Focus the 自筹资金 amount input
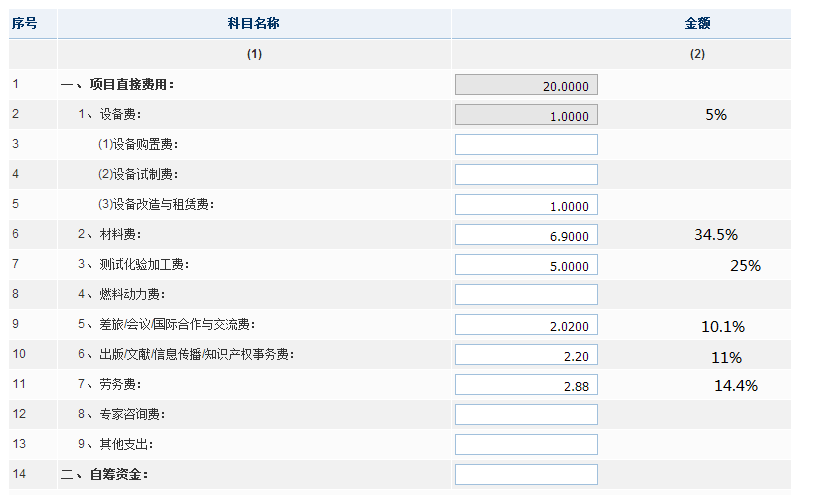The image size is (819, 495). [526, 474]
